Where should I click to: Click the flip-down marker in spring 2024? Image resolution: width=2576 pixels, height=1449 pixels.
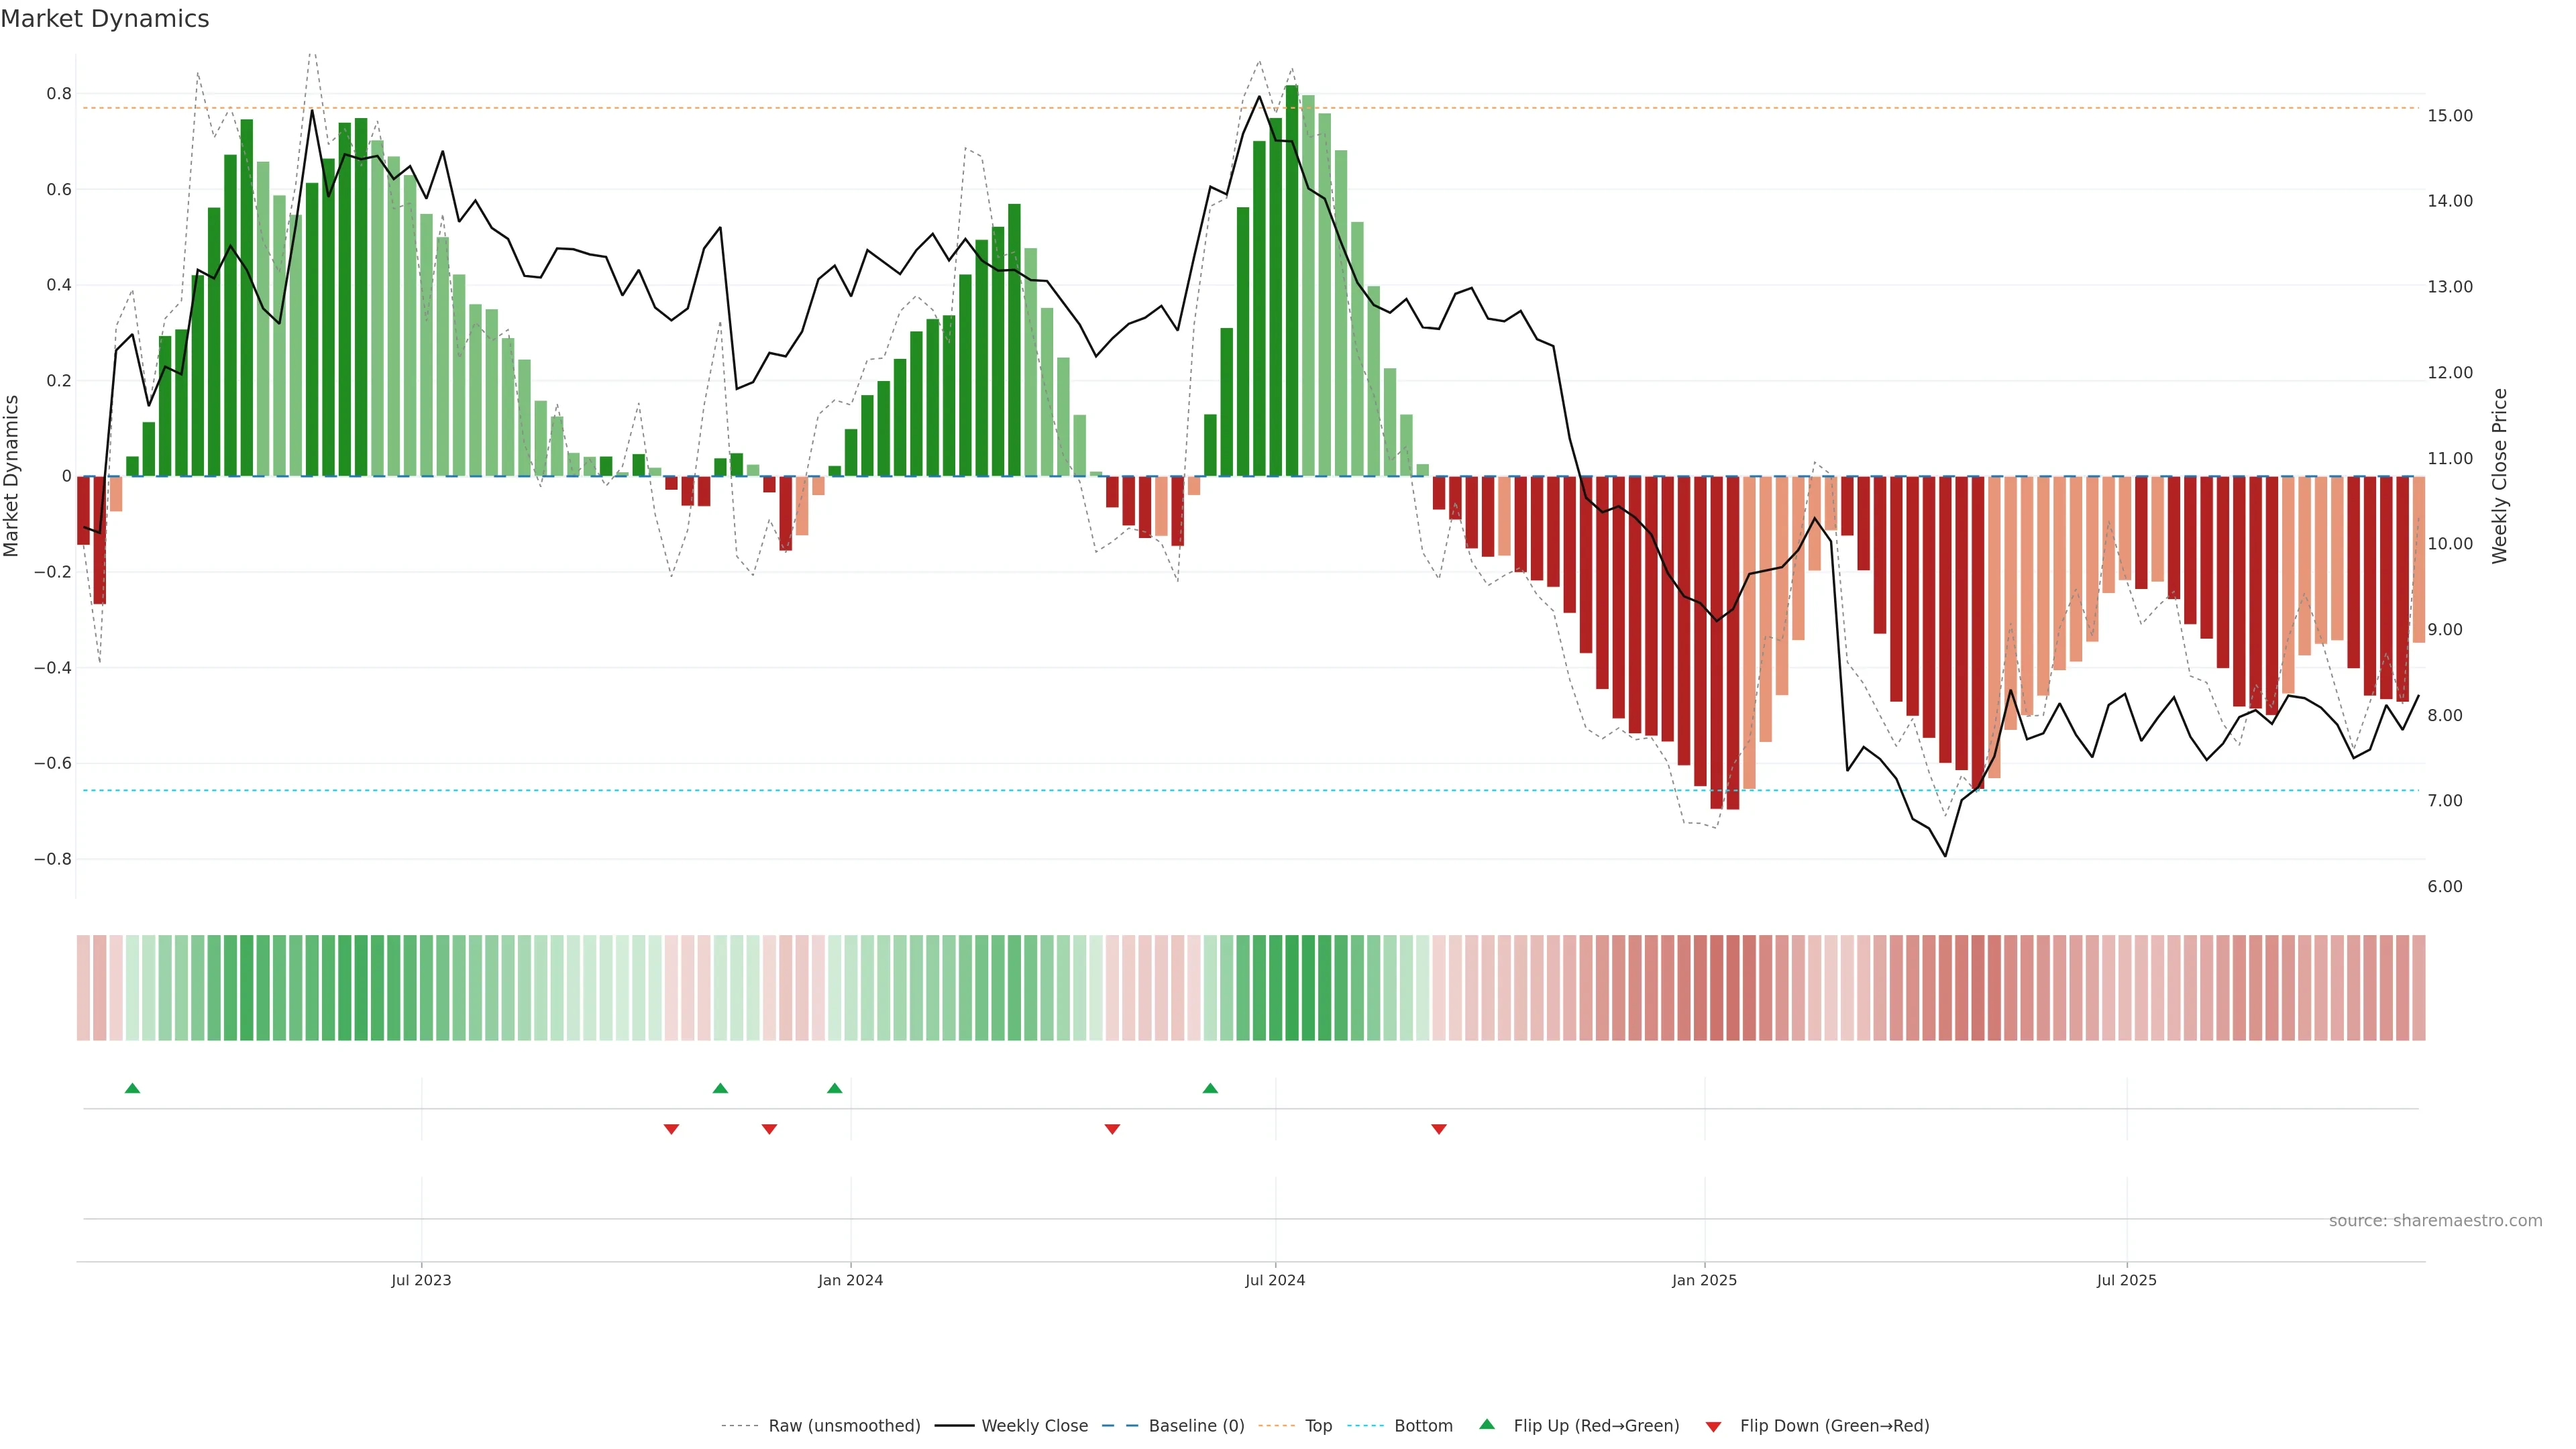click(1112, 1129)
